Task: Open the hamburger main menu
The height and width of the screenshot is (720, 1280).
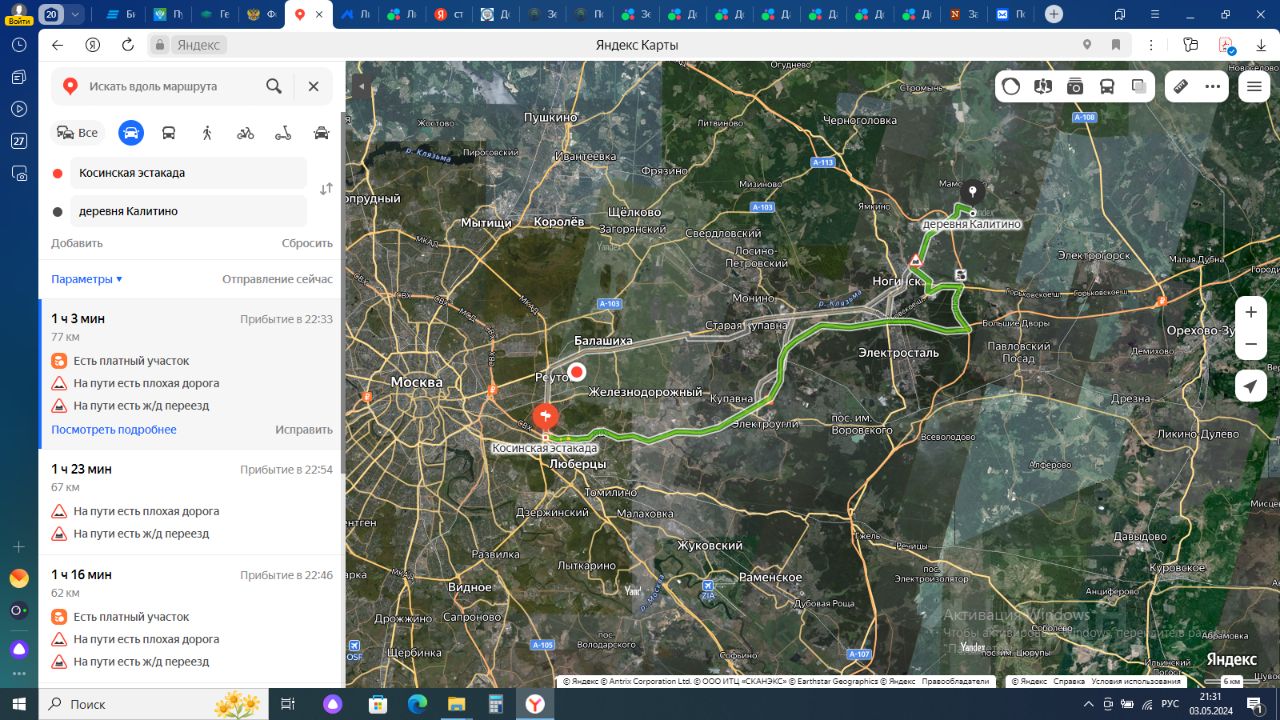Action: tap(1254, 86)
